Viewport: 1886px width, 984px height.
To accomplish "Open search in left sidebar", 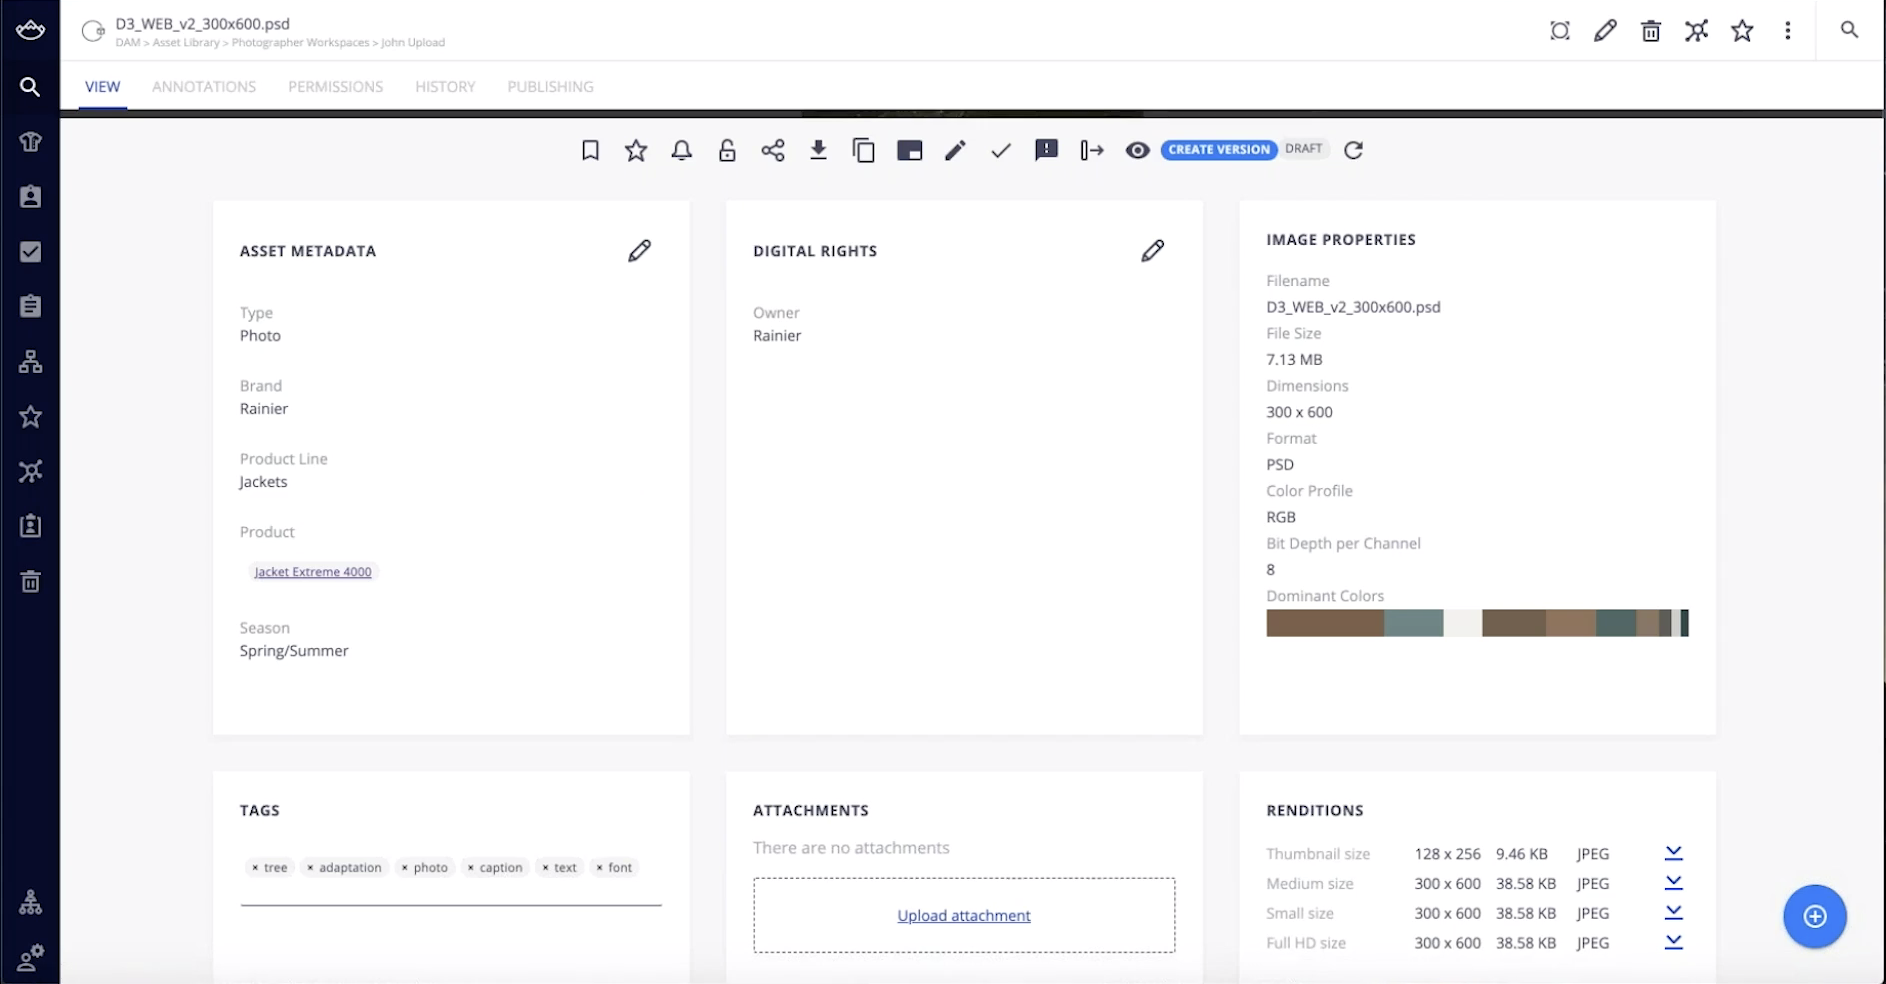I will (x=30, y=87).
